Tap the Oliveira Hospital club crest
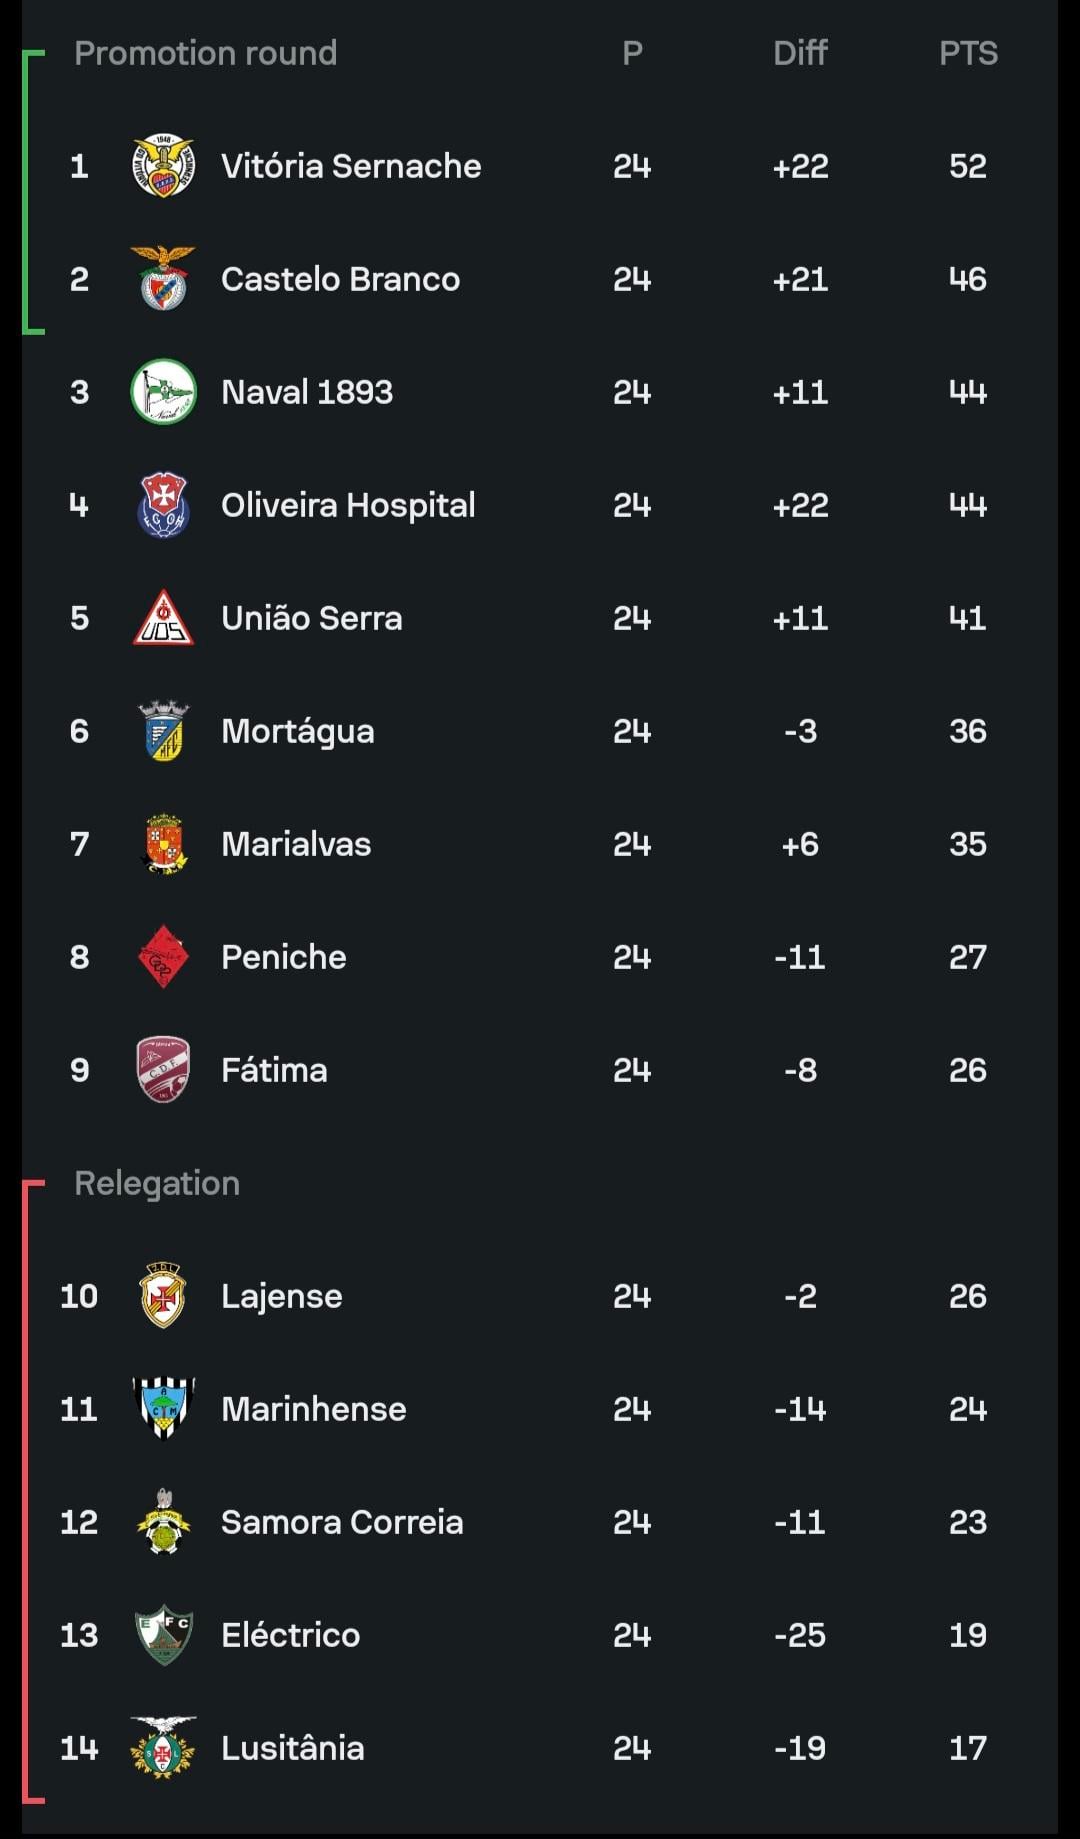Screen dimensions: 1080x1839 click(163, 505)
